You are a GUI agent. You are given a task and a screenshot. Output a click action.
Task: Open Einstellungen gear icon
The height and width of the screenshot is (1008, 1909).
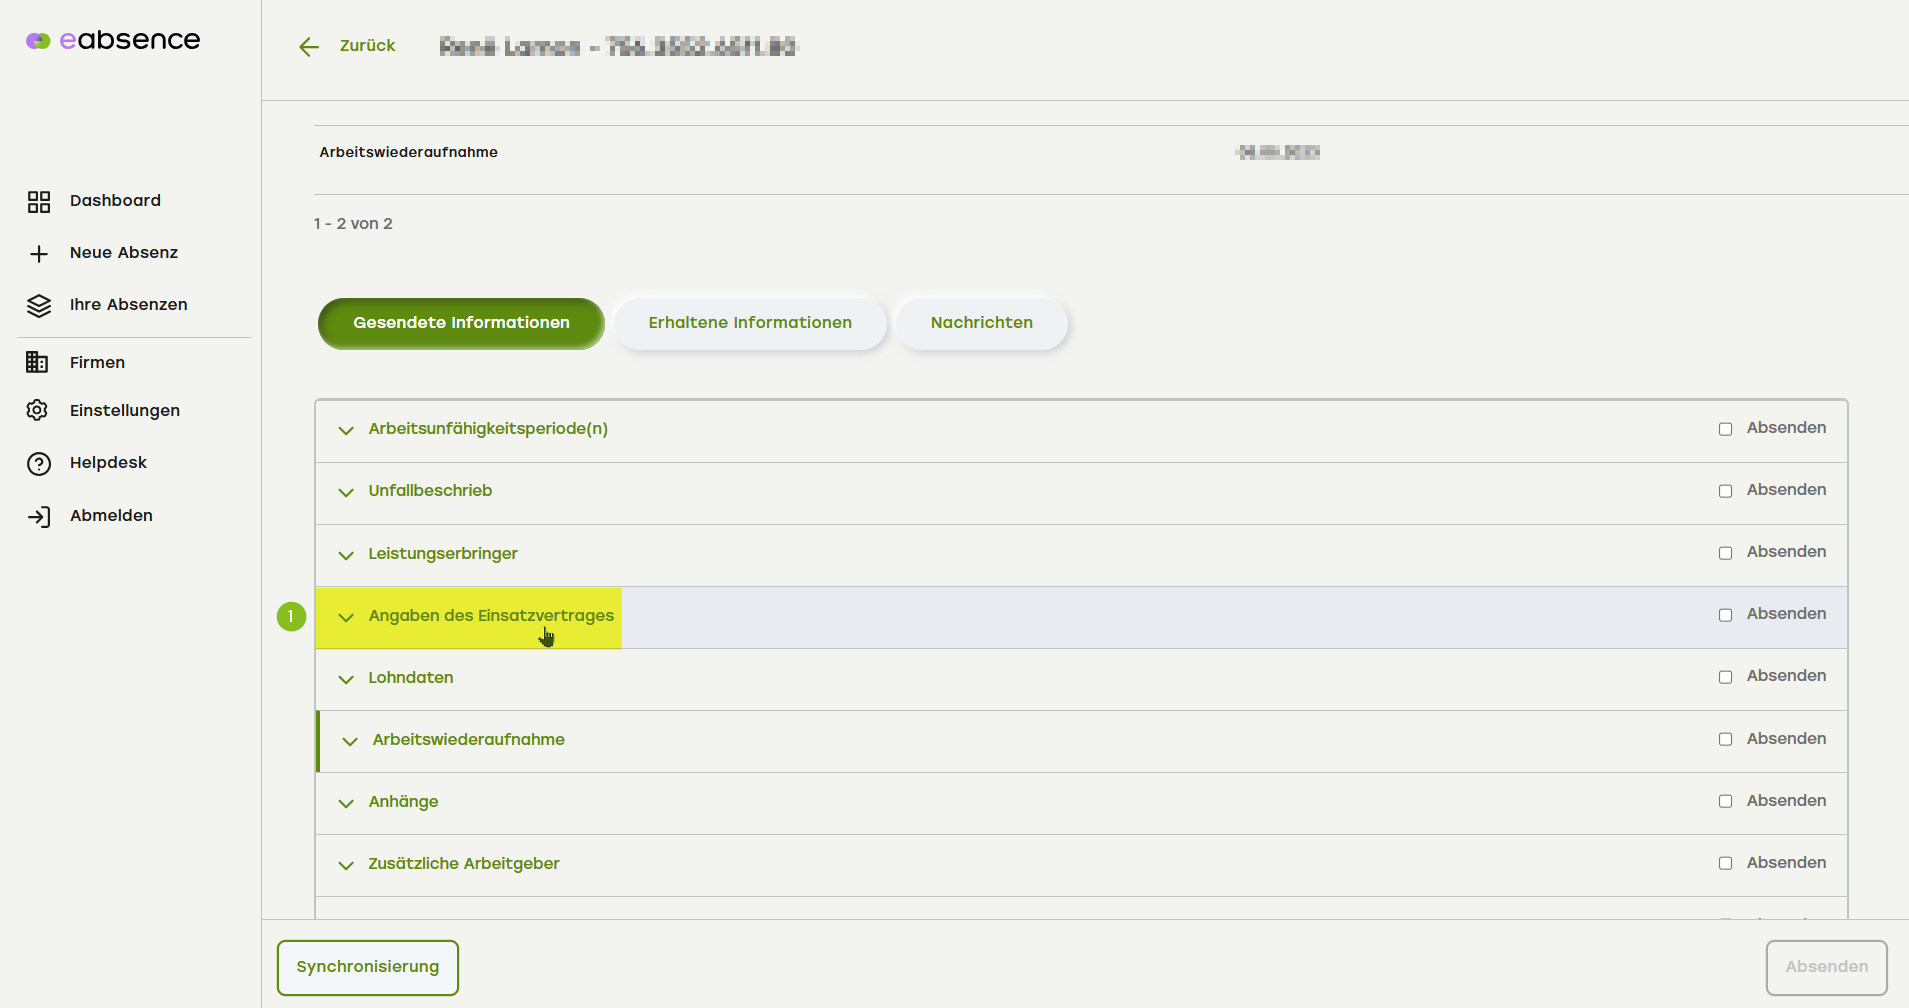click(37, 410)
